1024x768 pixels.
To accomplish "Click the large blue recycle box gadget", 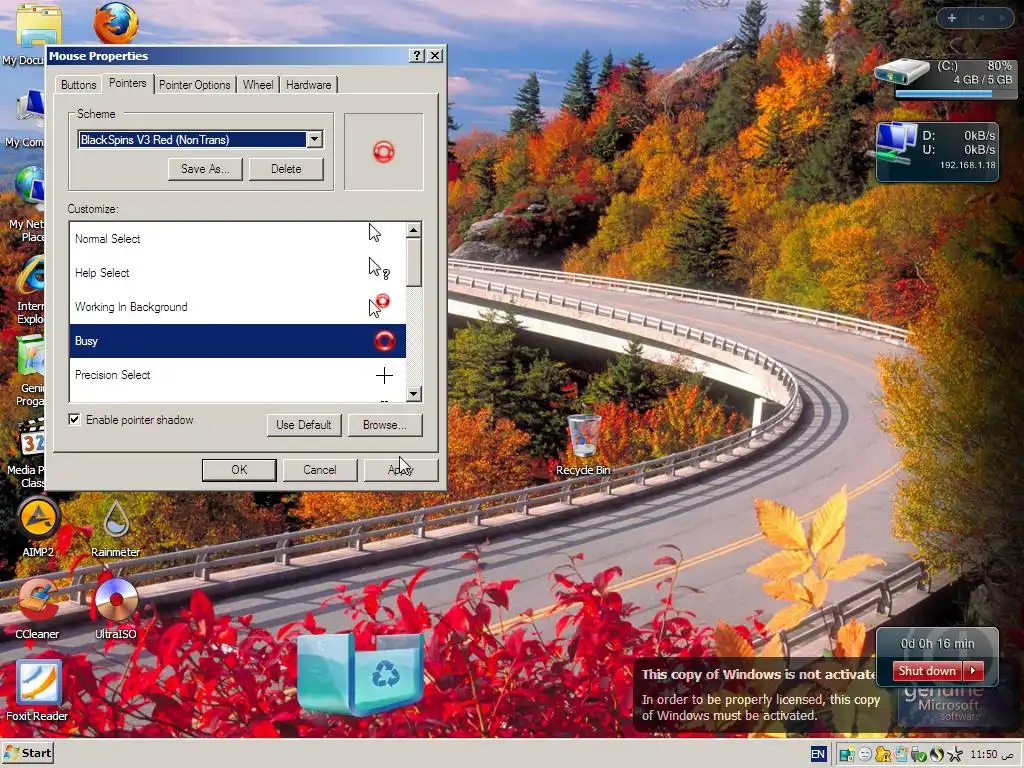I will tap(360, 673).
